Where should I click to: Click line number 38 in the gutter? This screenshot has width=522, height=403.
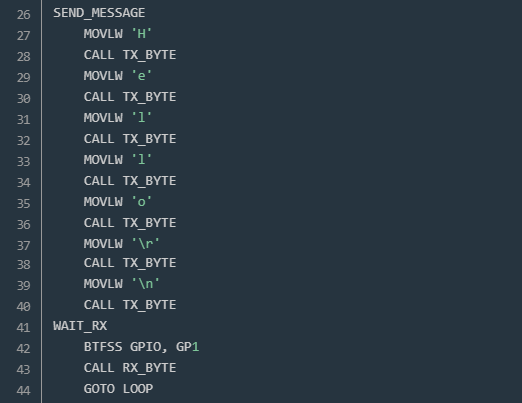pyautogui.click(x=23, y=265)
